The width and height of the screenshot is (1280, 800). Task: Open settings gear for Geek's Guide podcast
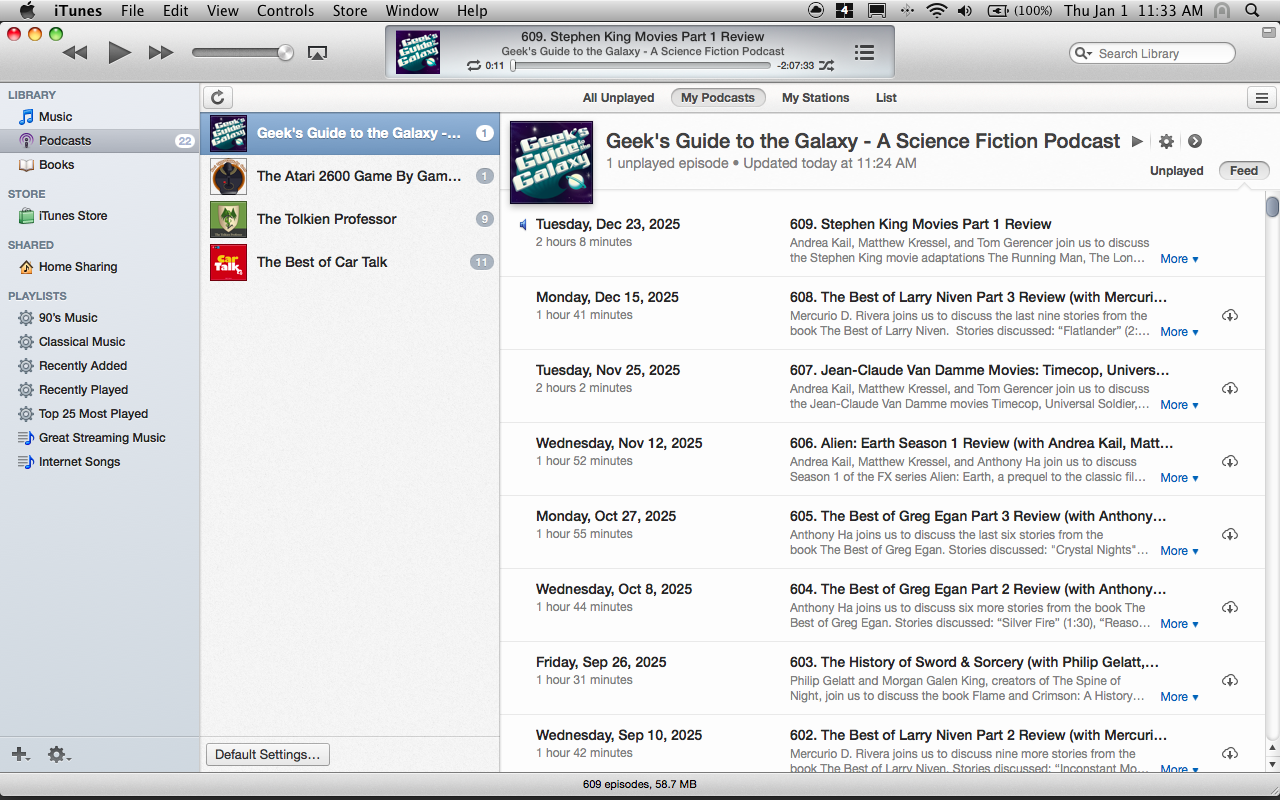click(1166, 141)
